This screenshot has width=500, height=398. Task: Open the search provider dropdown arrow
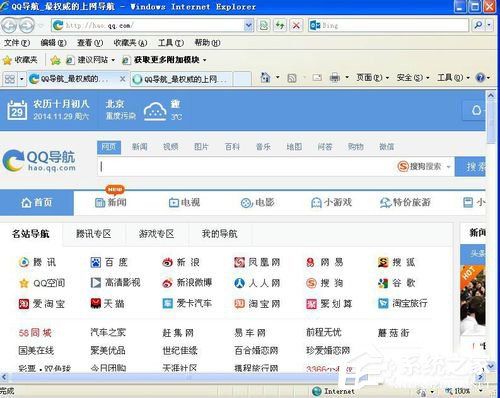pyautogui.click(x=489, y=25)
